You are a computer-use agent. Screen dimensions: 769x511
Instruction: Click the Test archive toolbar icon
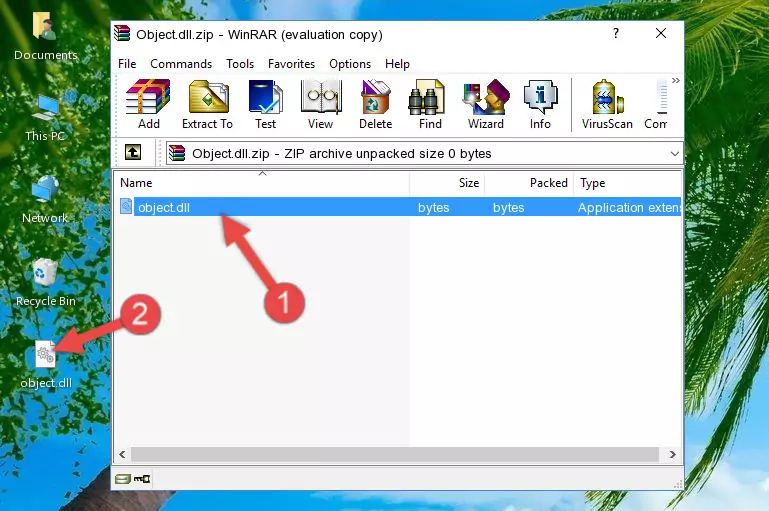[265, 104]
